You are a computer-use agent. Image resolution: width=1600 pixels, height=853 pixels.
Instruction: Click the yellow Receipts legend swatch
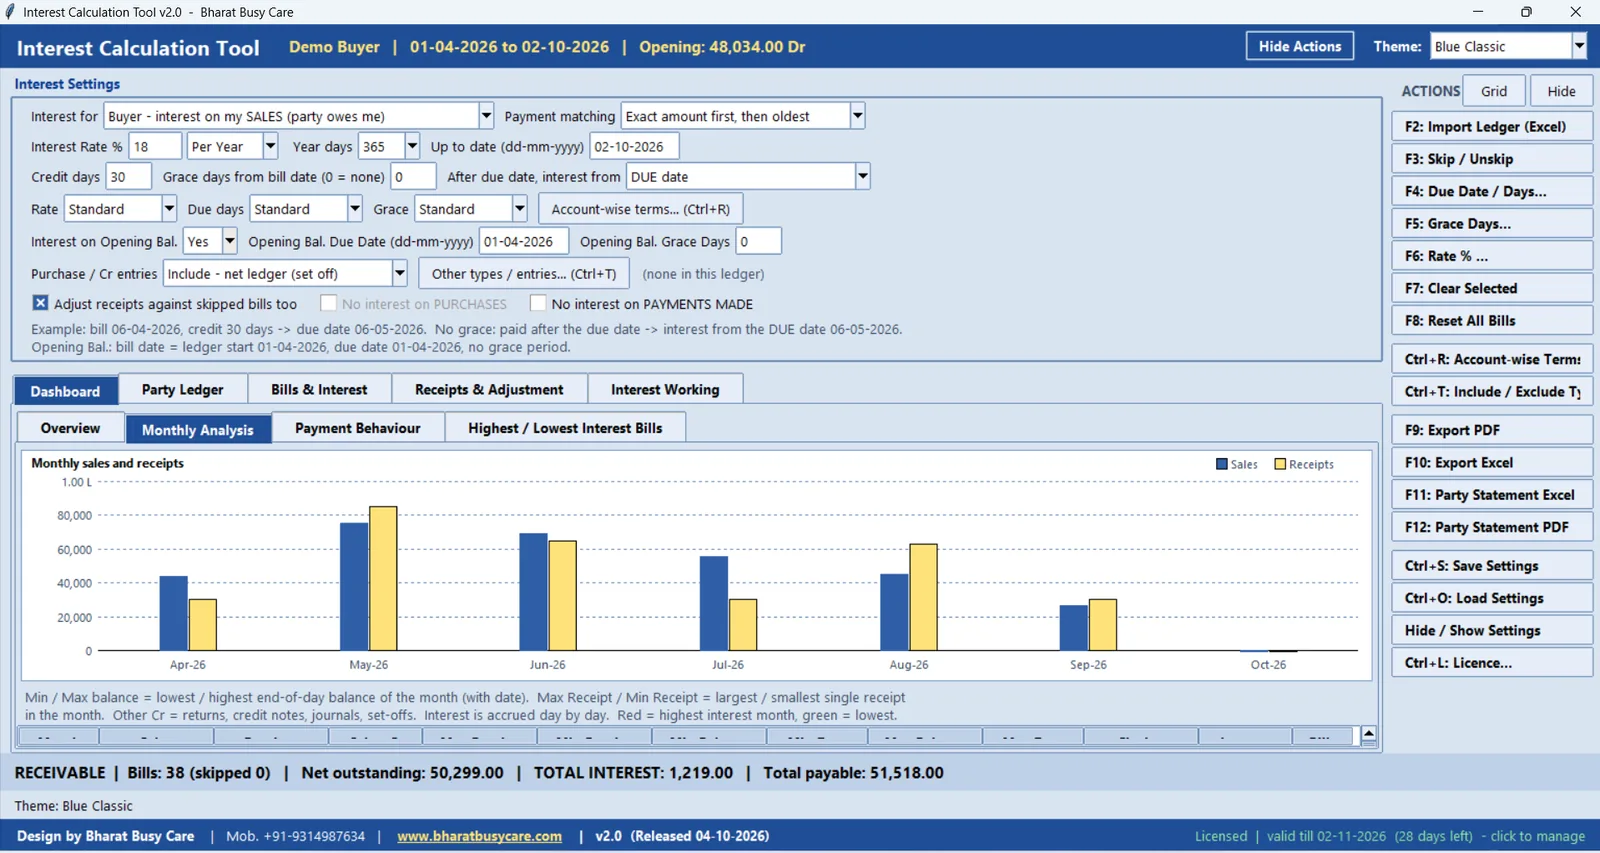tap(1280, 464)
